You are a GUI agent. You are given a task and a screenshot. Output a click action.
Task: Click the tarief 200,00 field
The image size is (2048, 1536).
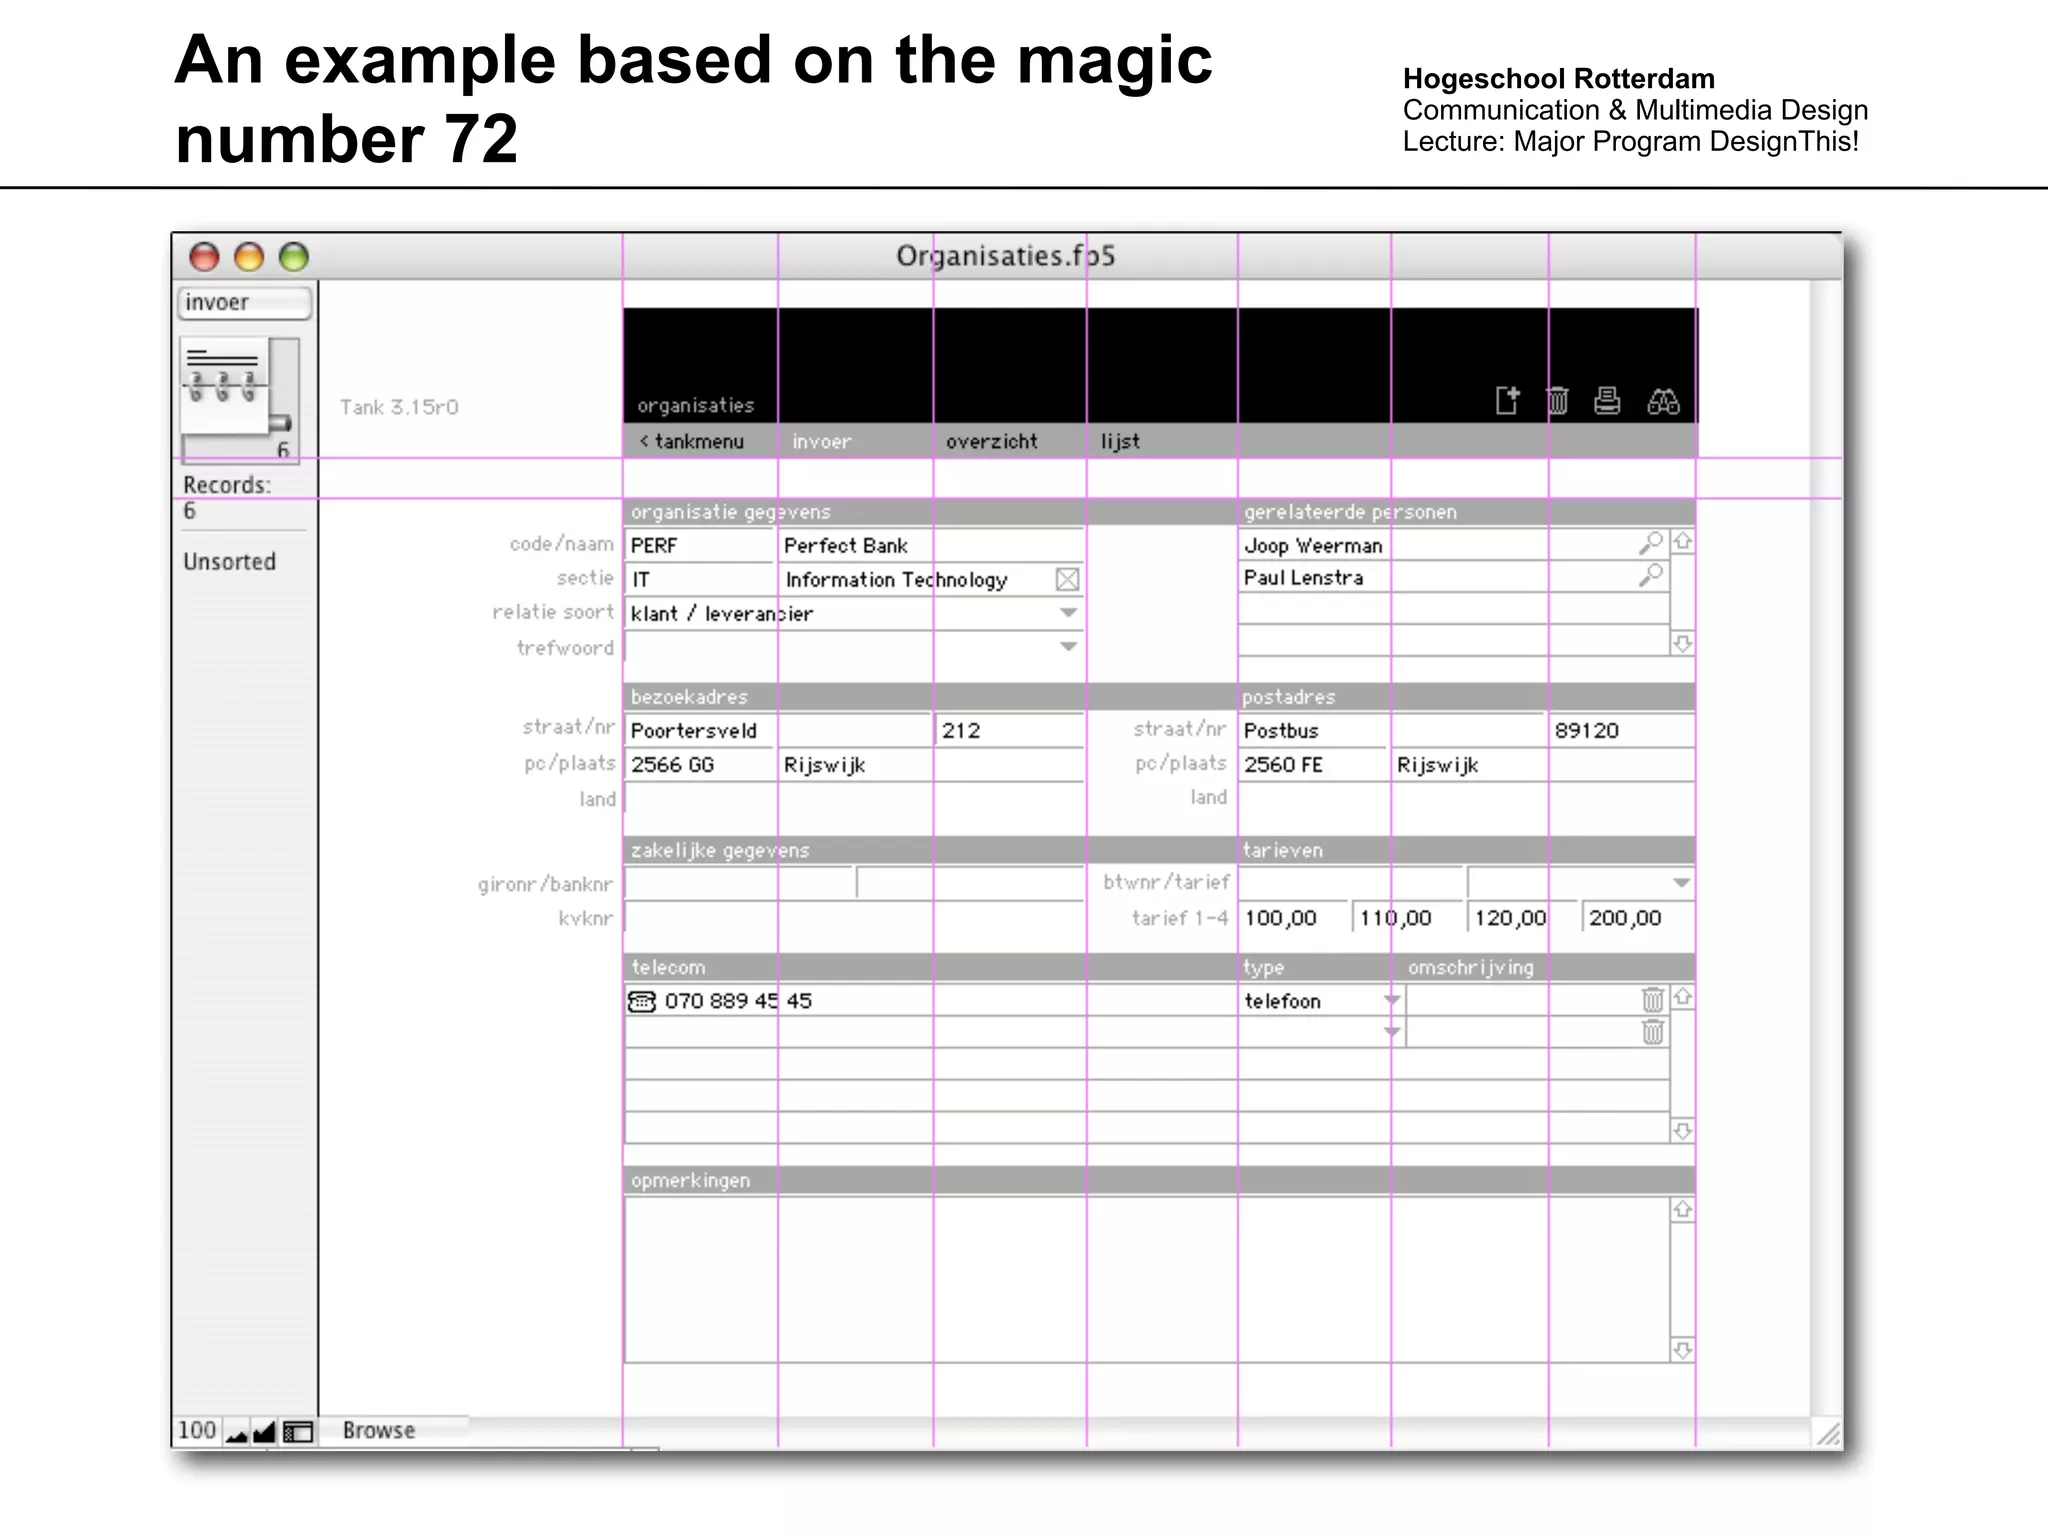pyautogui.click(x=1638, y=917)
